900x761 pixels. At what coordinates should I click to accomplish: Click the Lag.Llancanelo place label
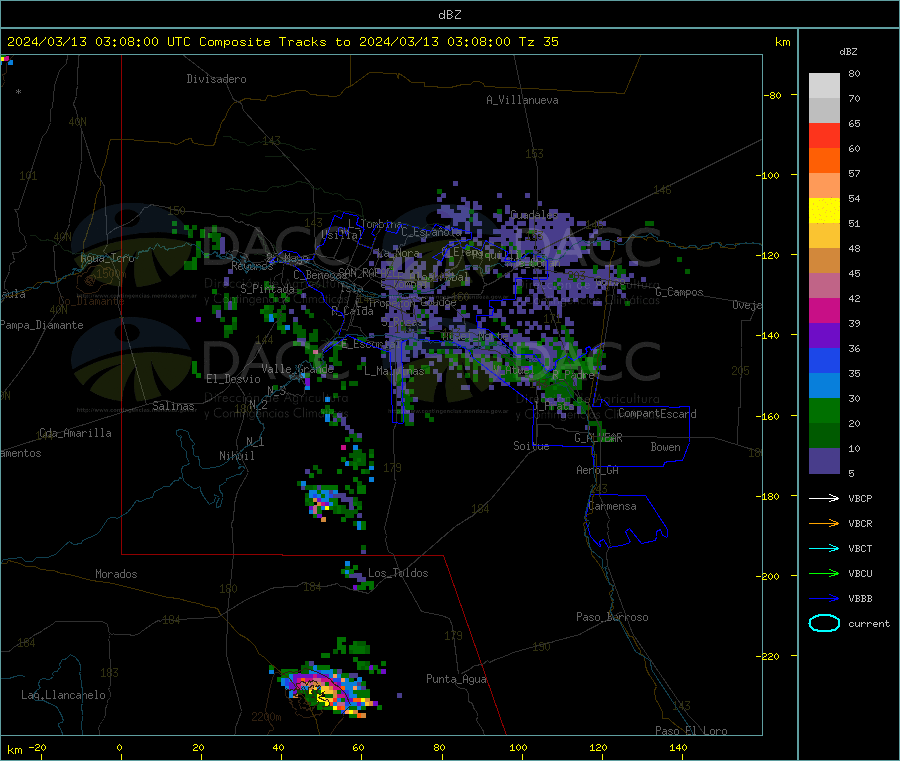click(x=63, y=695)
